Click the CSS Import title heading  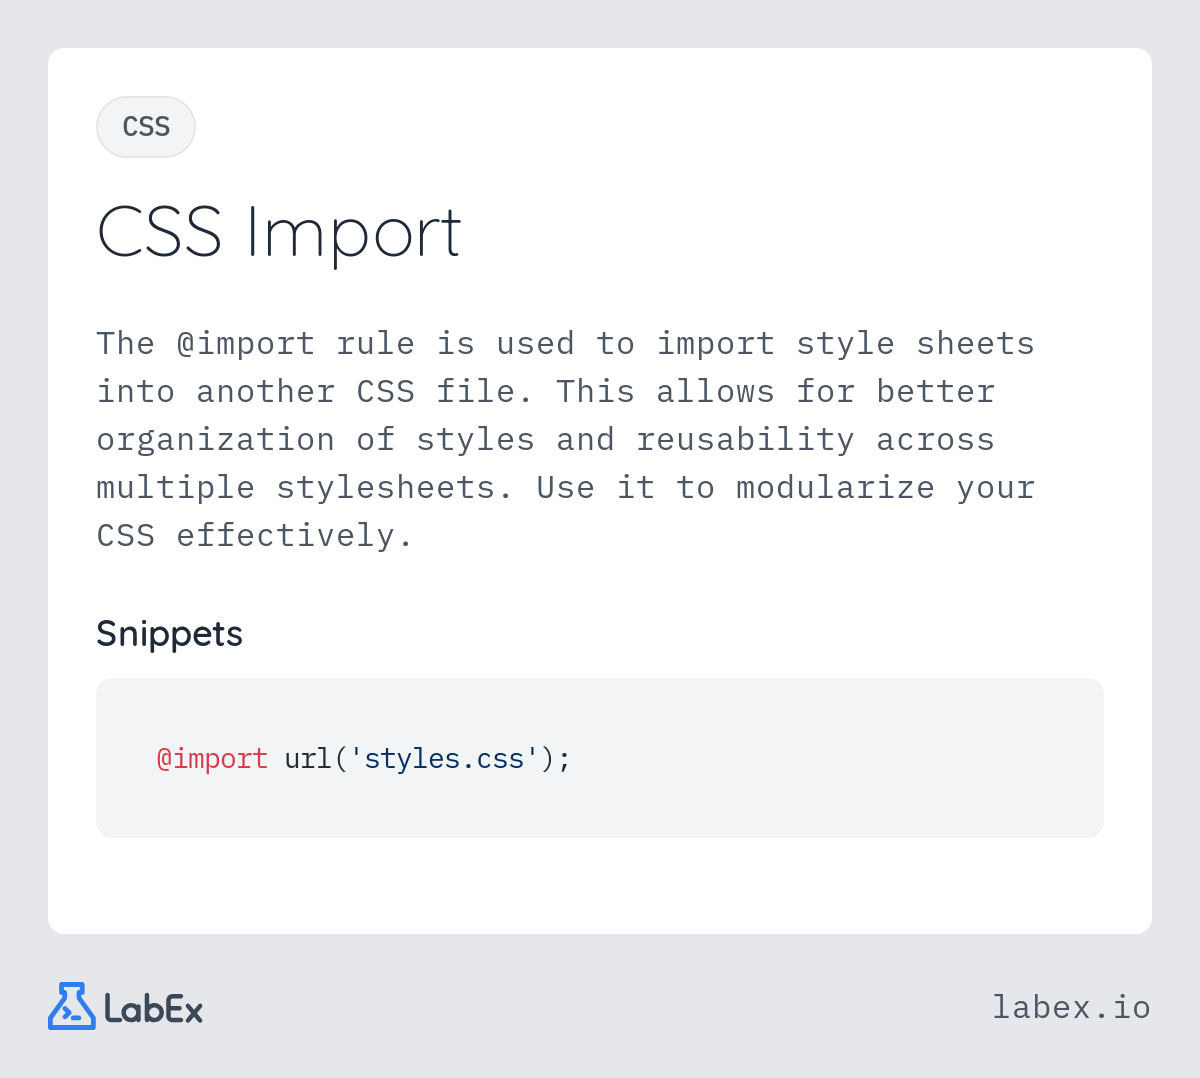[279, 233]
